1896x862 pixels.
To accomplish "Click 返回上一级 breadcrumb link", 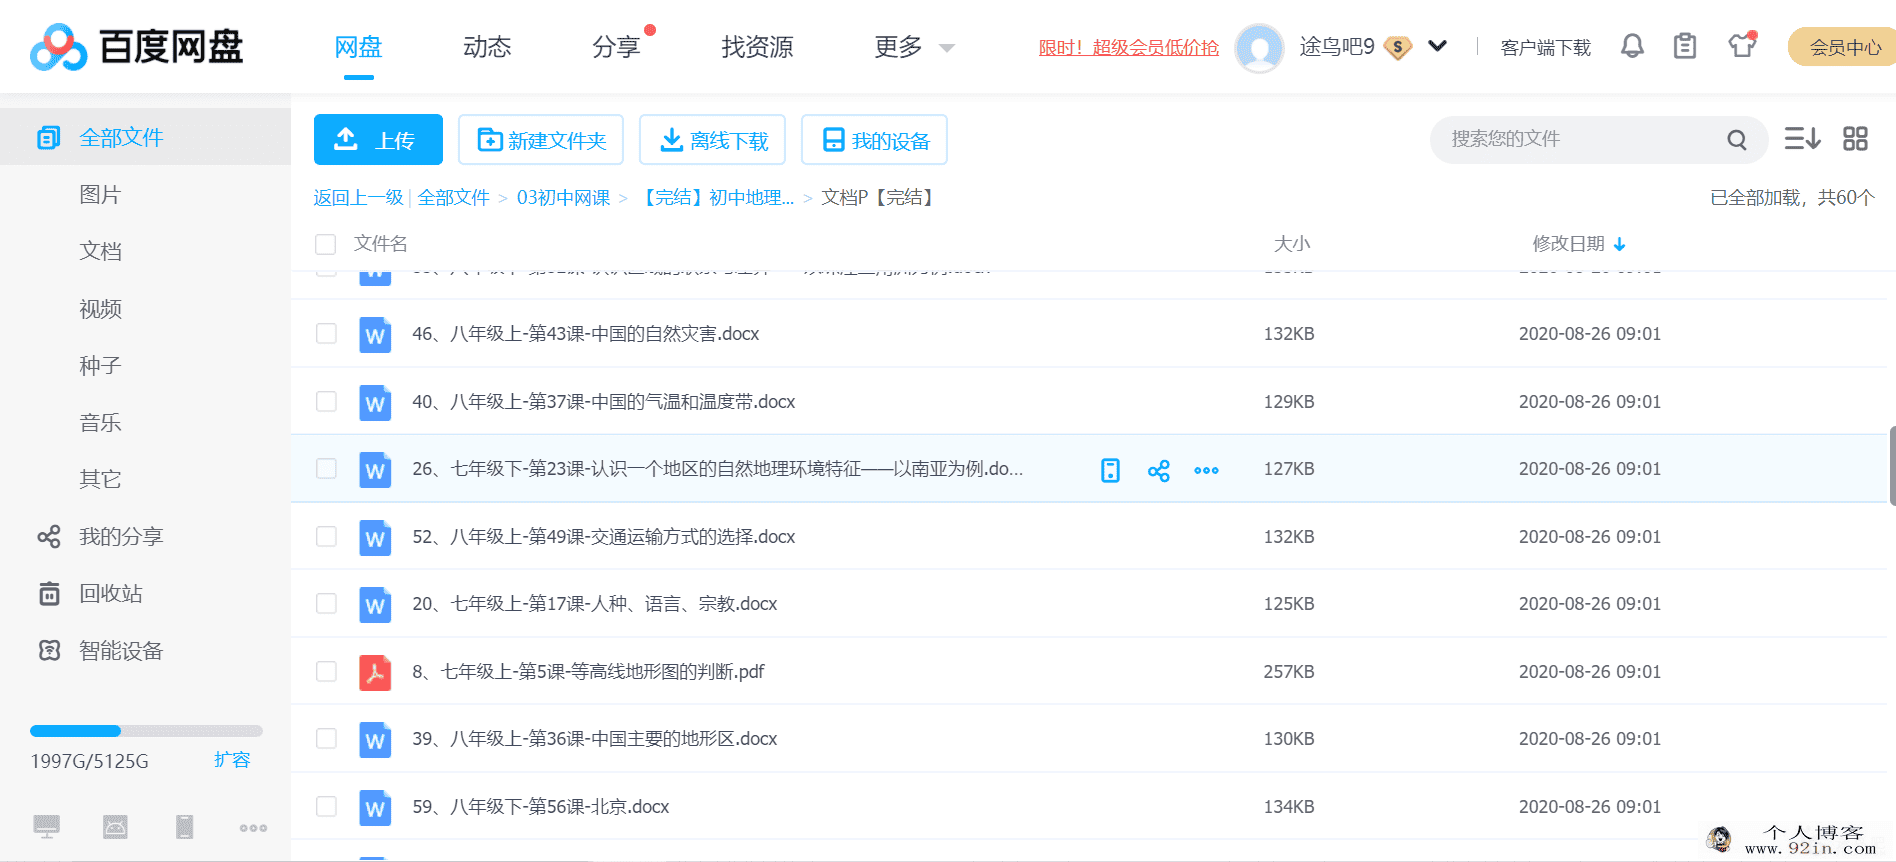I will click(x=358, y=197).
